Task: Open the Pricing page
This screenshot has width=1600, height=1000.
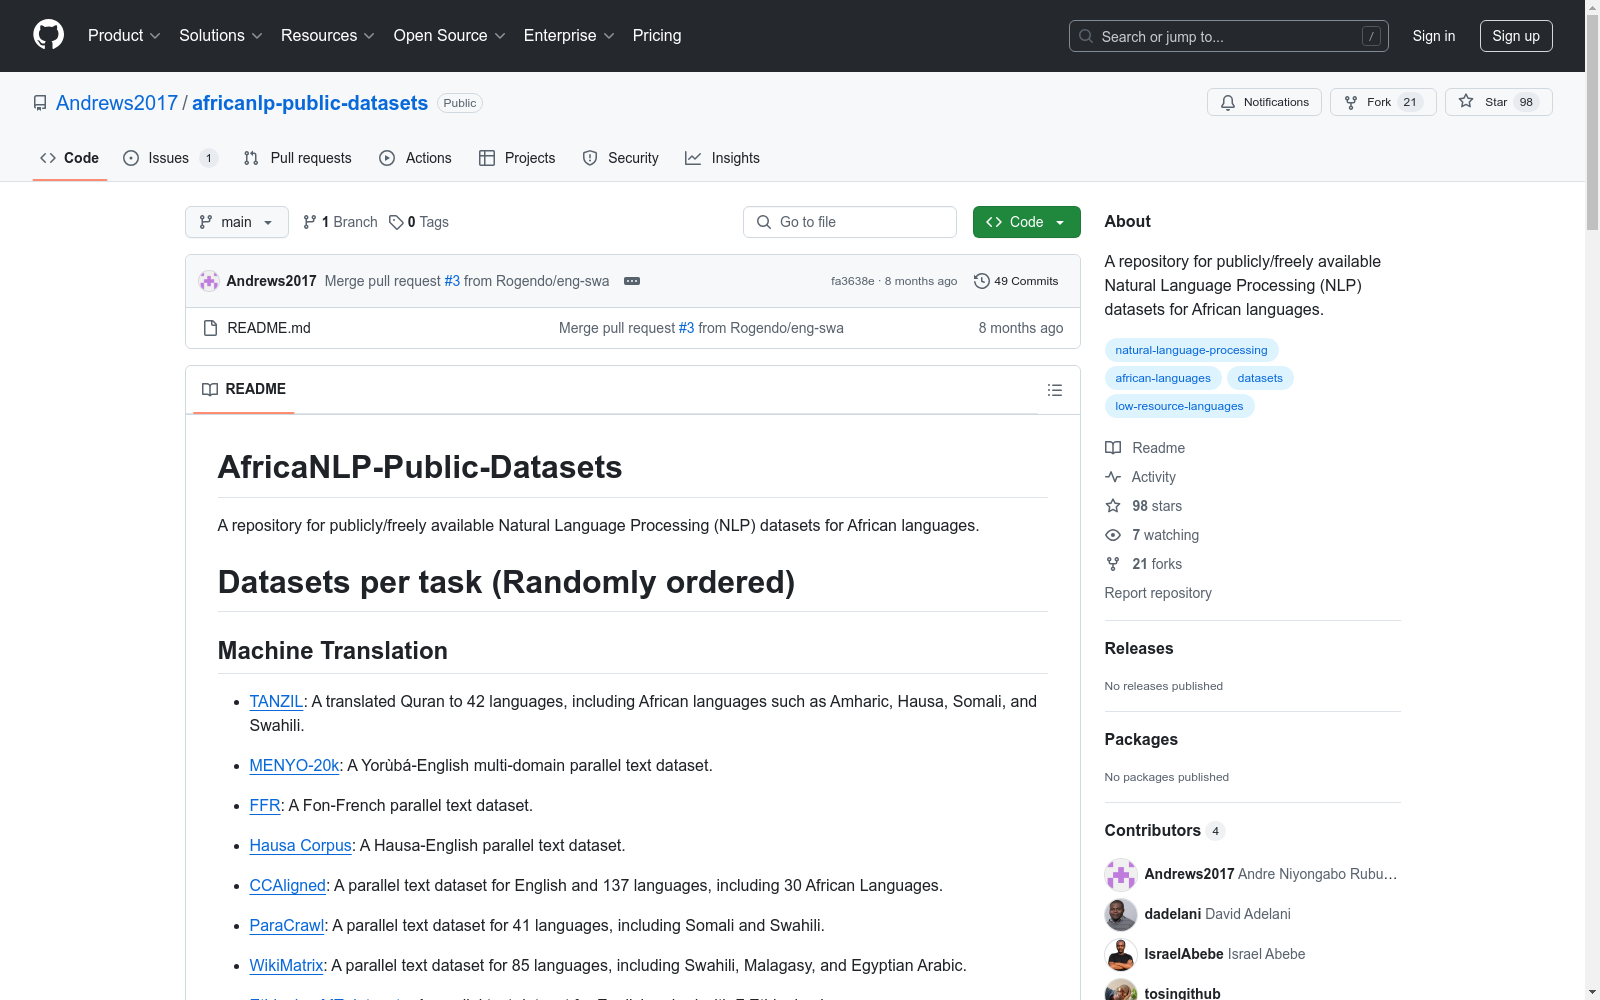Action: (x=657, y=36)
